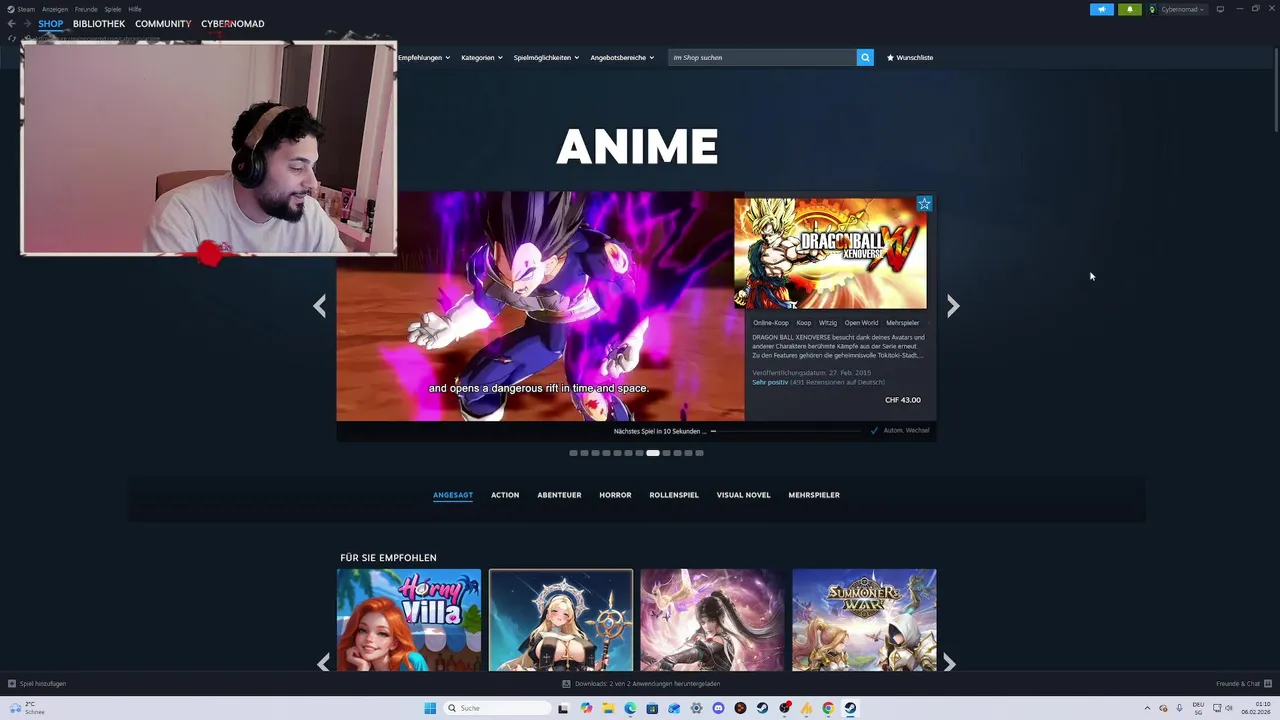The image size is (1280, 720).
Task: Click the Open World tag
Action: pyautogui.click(x=861, y=323)
